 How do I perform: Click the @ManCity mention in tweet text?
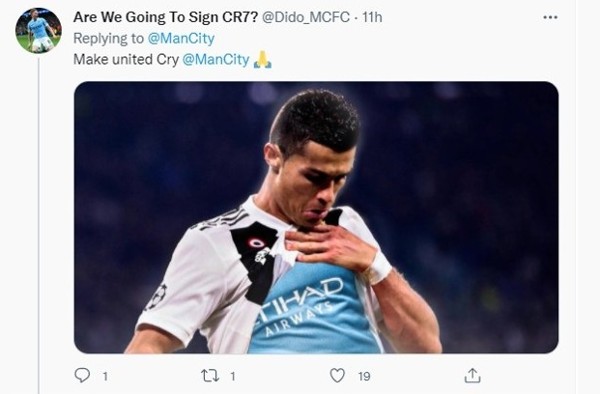tap(216, 59)
